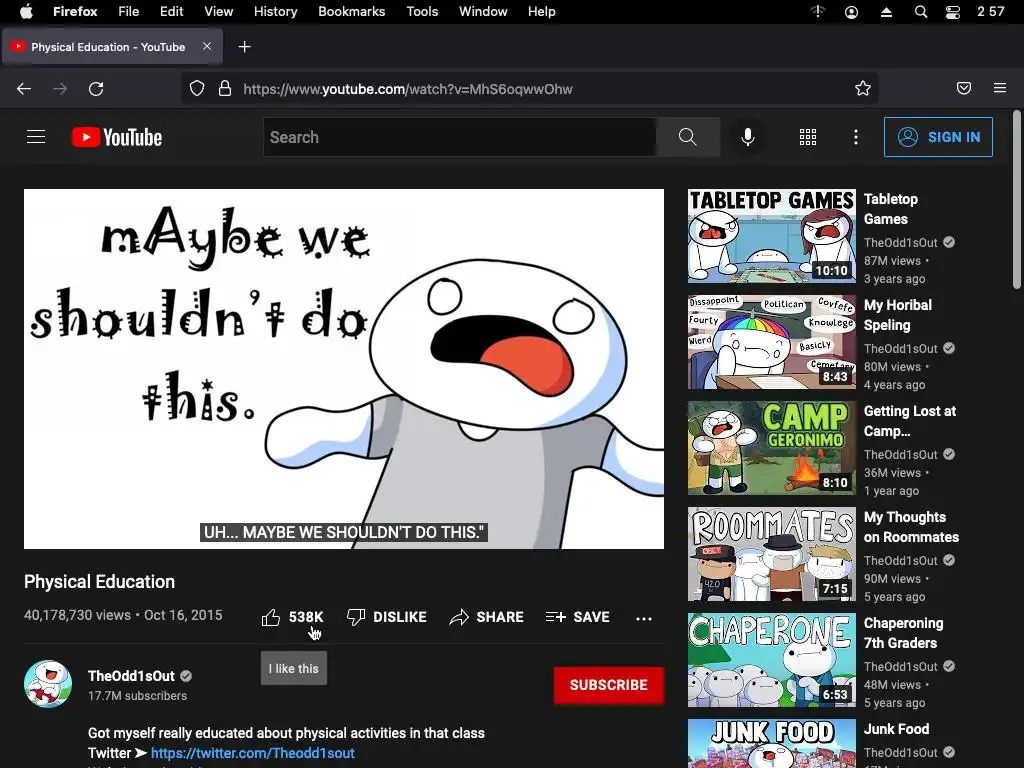Screen dimensions: 1024x768
Task: Click the thumbs-down Dislike button
Action: click(387, 617)
